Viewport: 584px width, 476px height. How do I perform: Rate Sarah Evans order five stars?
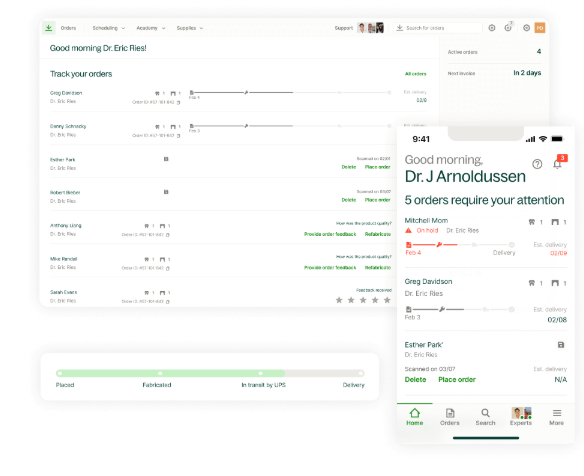pos(387,300)
